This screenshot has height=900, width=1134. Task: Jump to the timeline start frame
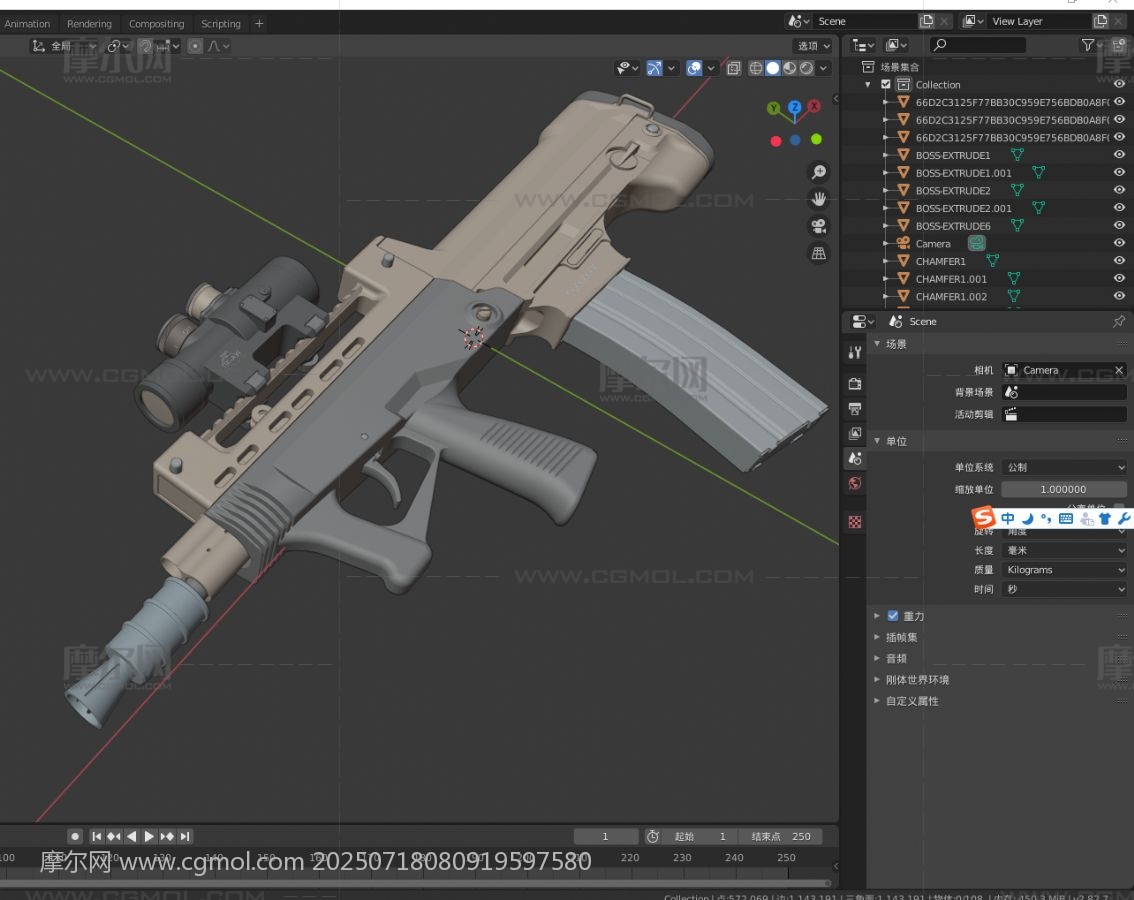click(x=96, y=836)
